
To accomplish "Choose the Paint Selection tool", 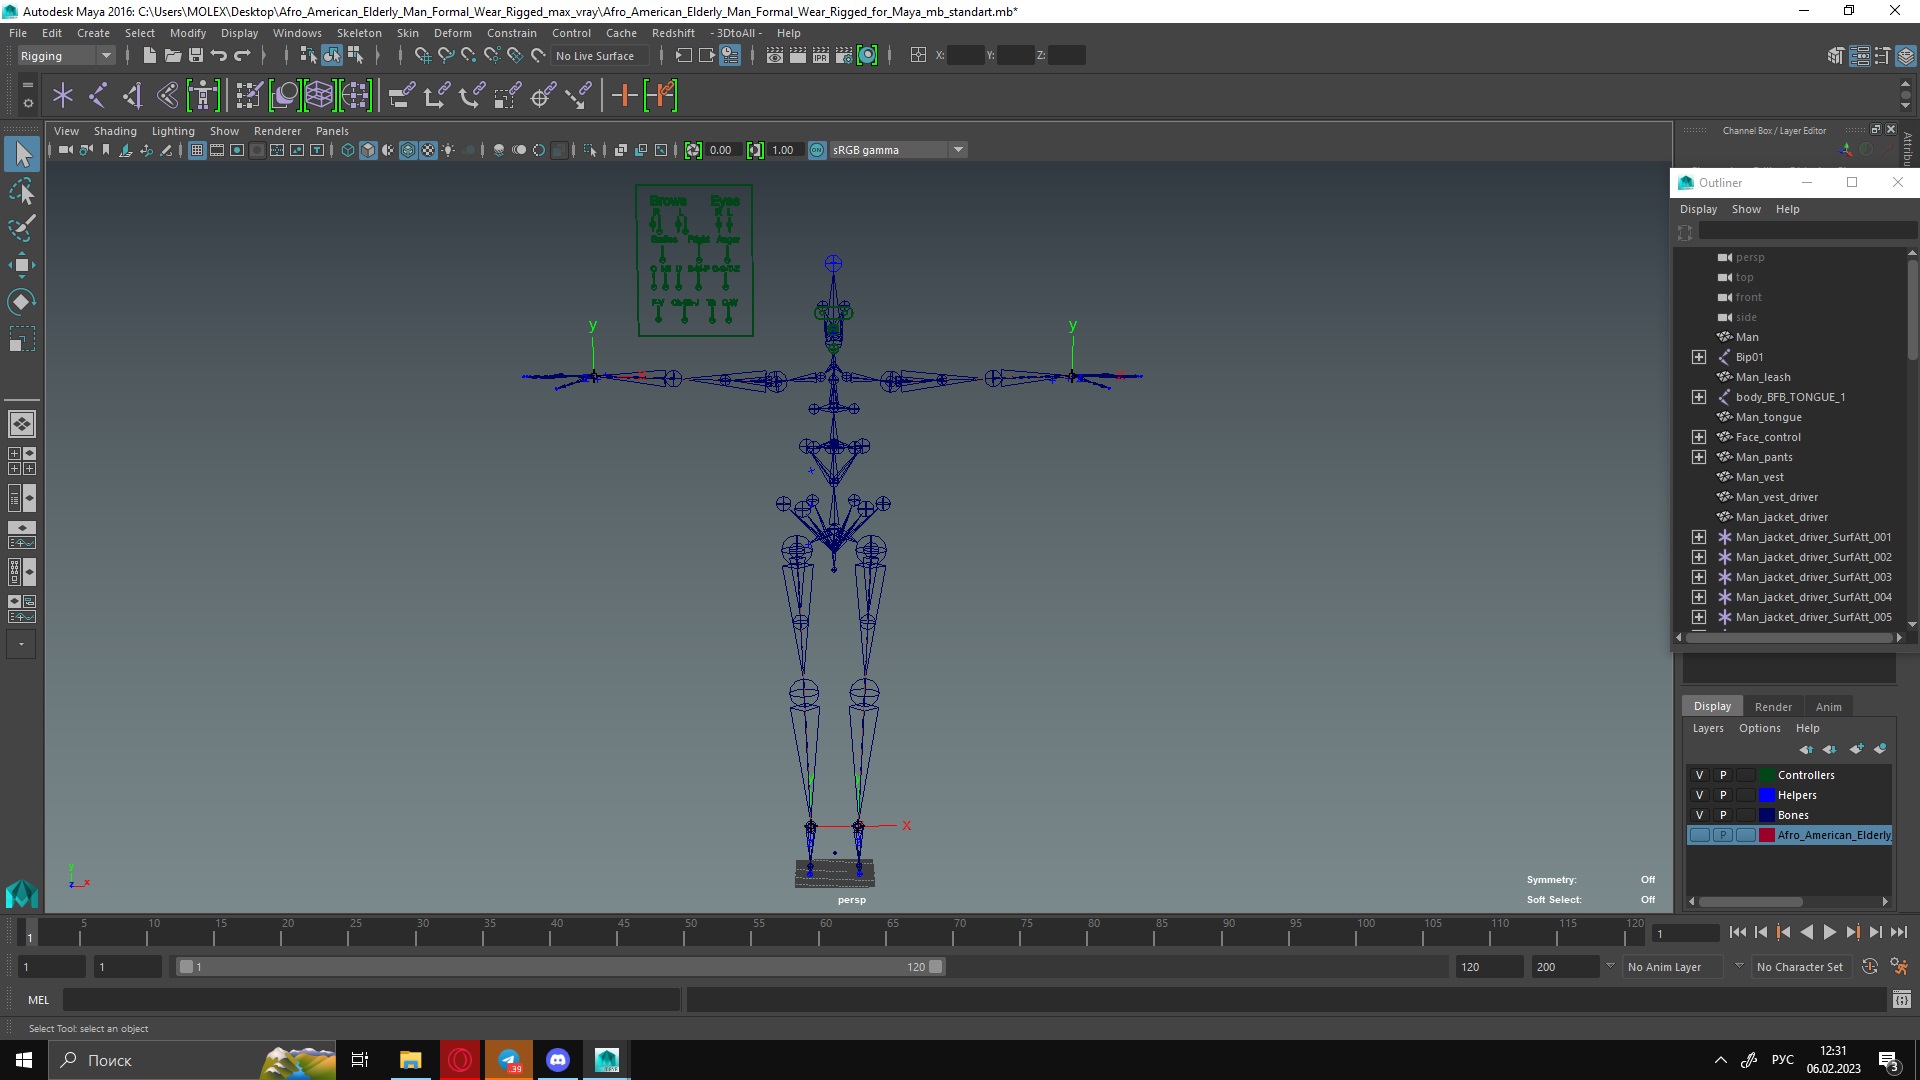I will [x=22, y=228].
